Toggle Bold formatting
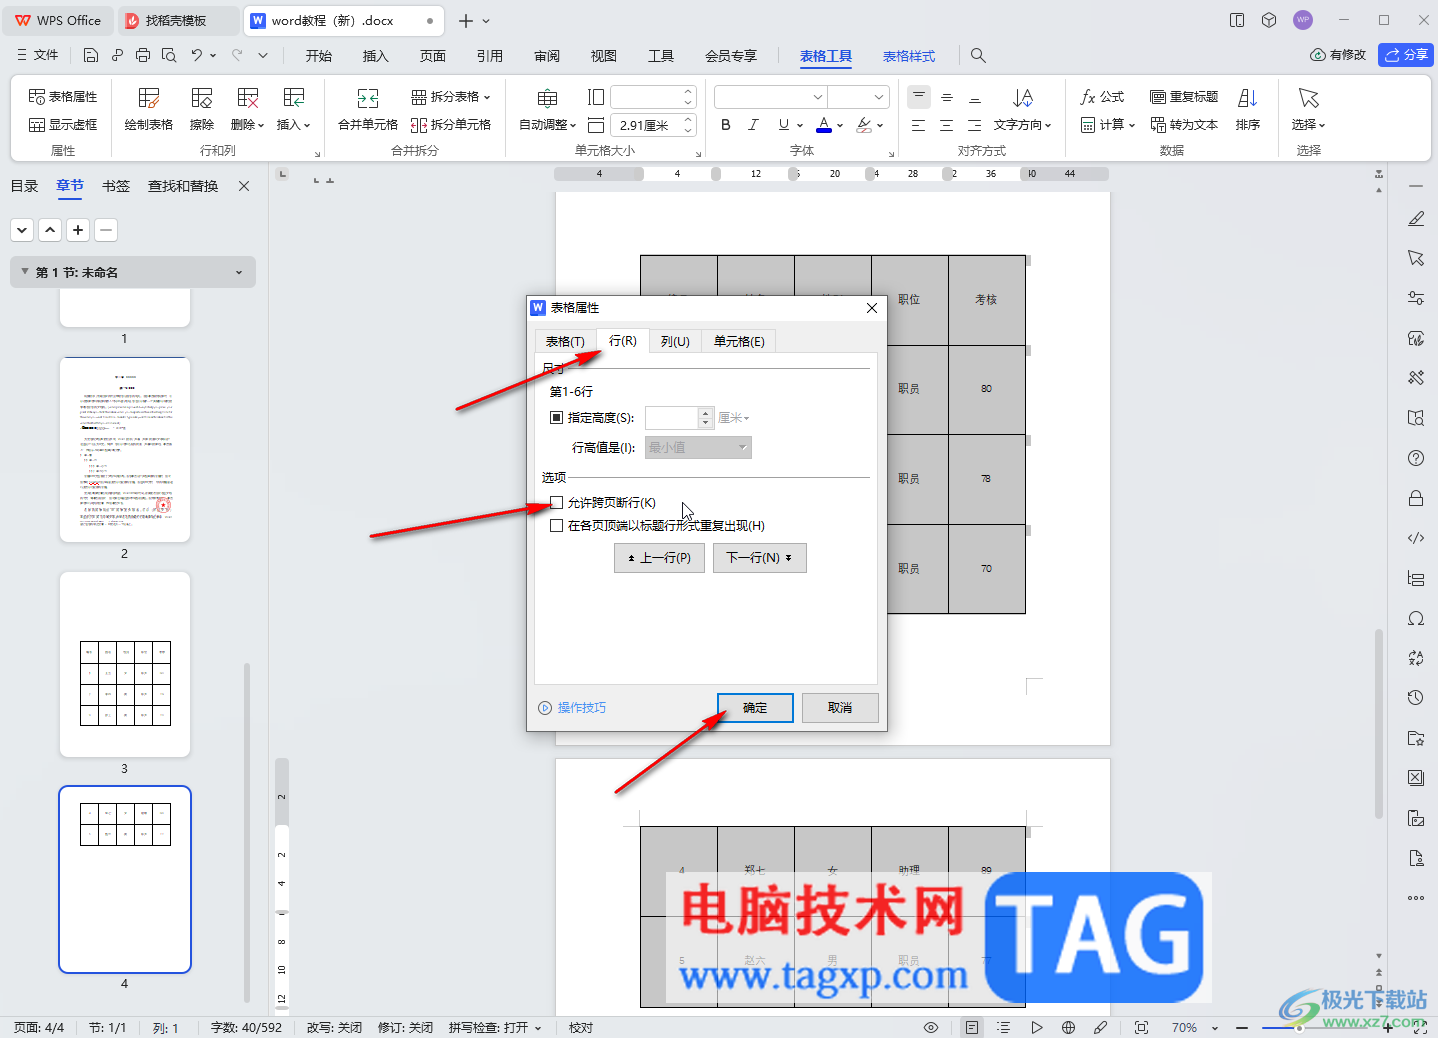This screenshot has height=1038, width=1438. click(726, 125)
